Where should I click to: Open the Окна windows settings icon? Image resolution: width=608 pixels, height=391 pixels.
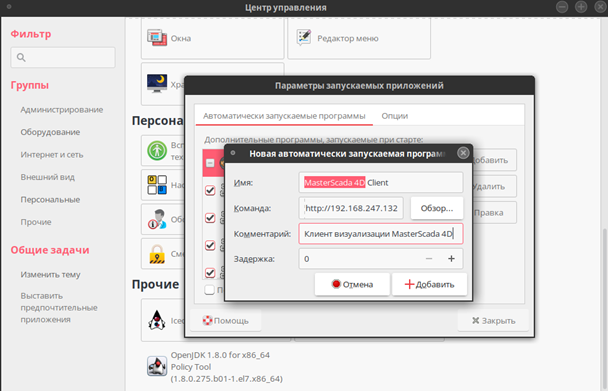click(x=157, y=38)
